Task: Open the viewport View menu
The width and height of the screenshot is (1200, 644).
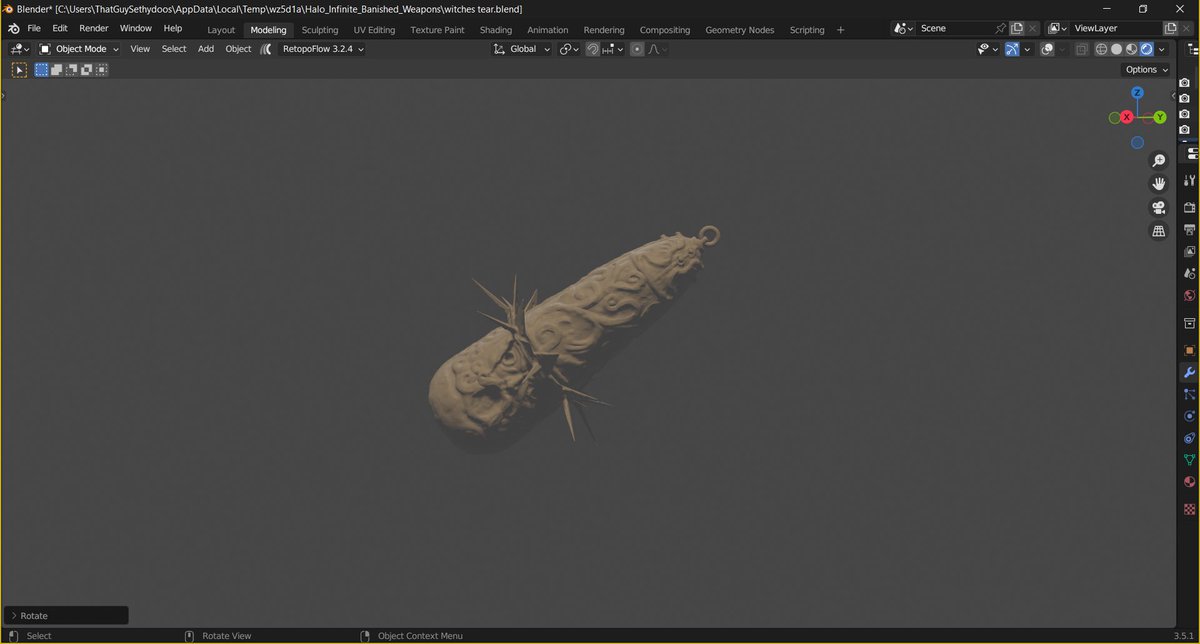Action: tap(140, 48)
